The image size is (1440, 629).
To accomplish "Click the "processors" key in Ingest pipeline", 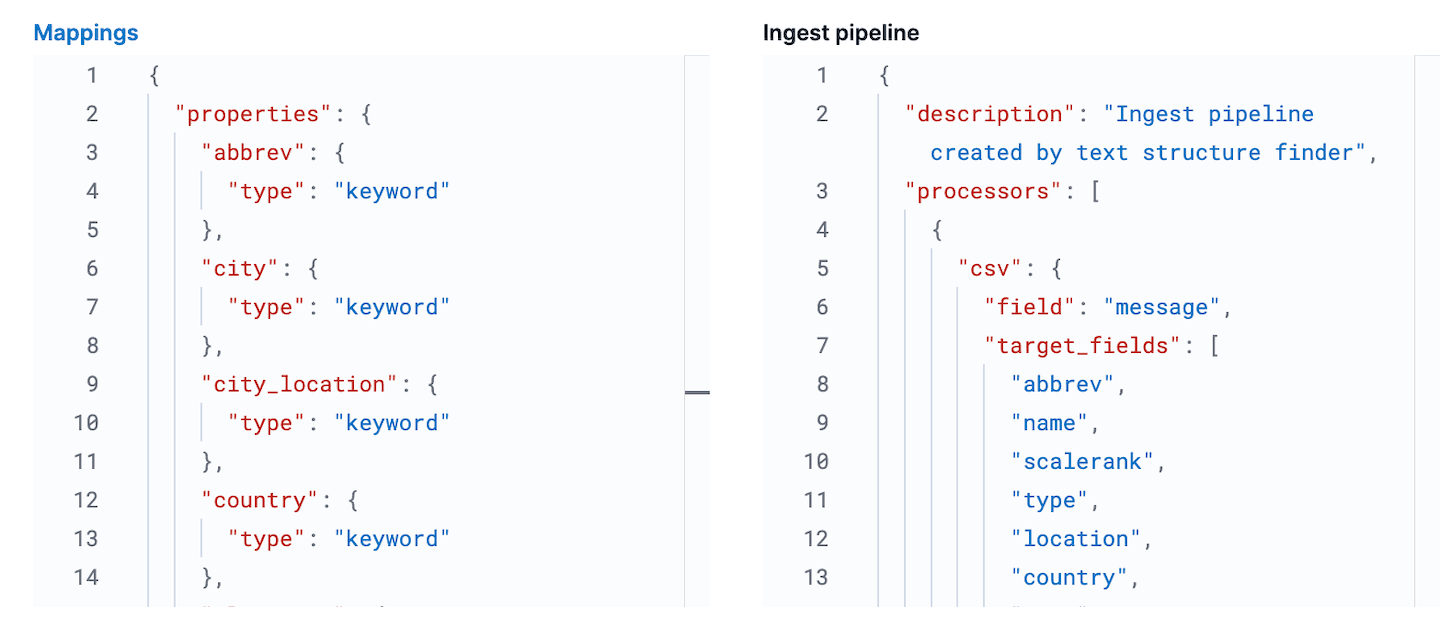I will (984, 192).
